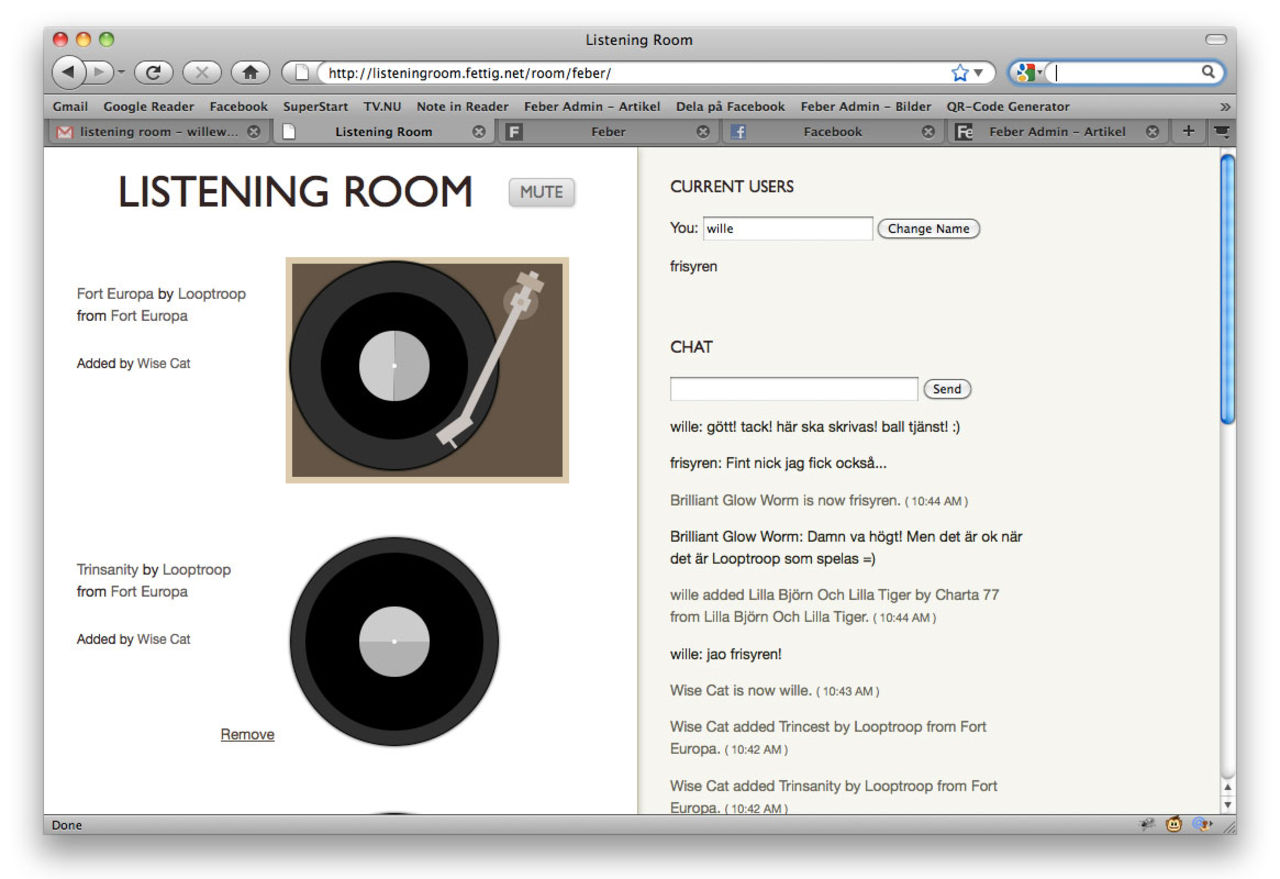Open the Google Reader bookmark

click(x=149, y=106)
